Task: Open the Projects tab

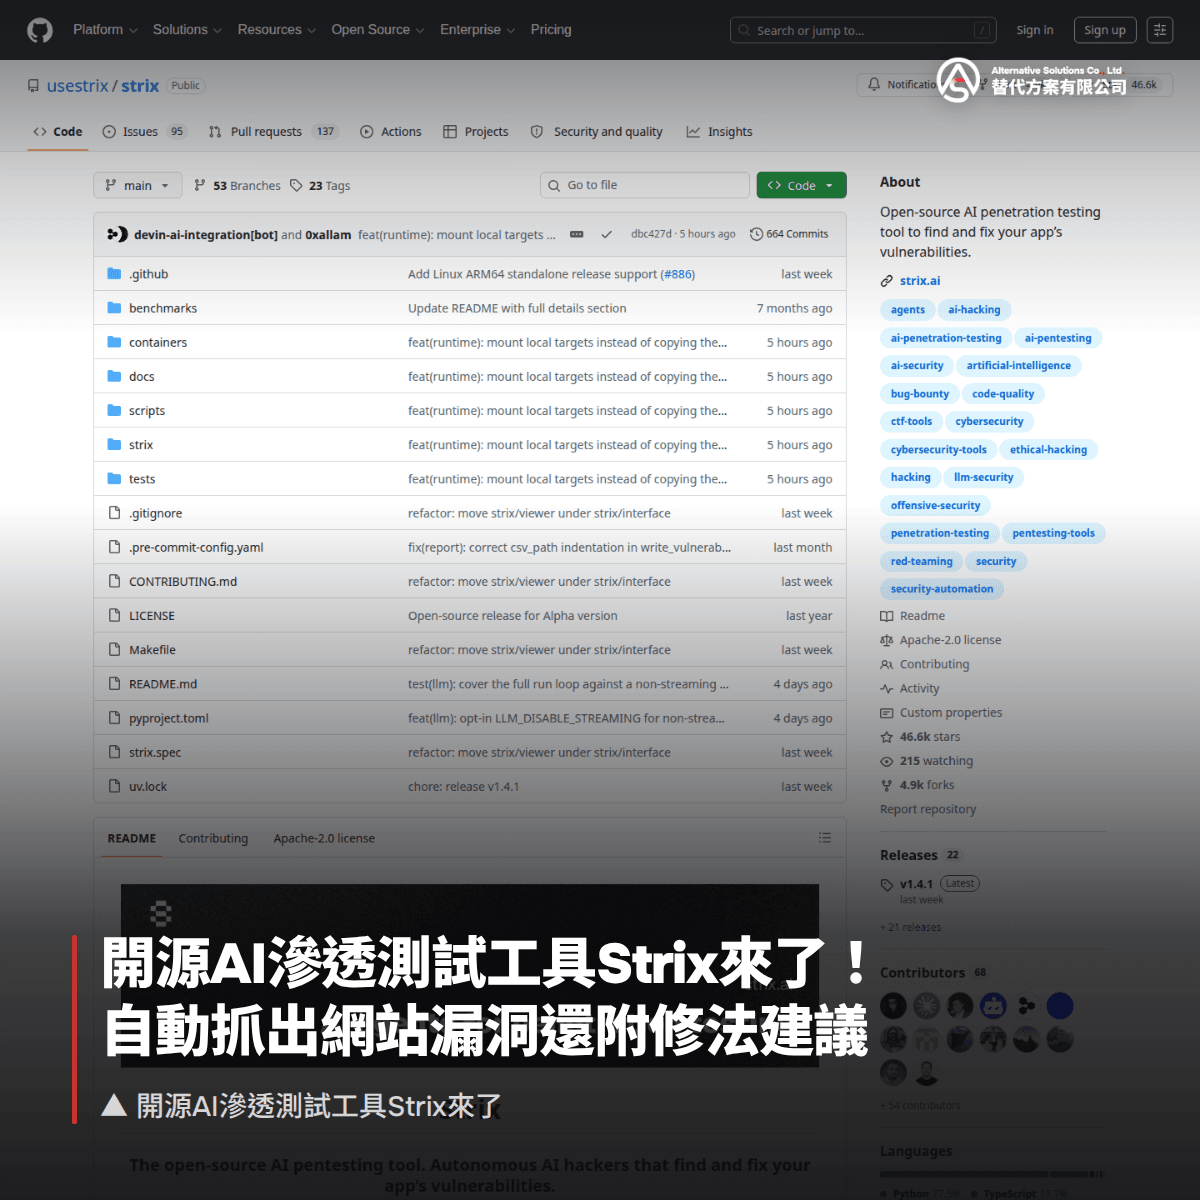Action: pyautogui.click(x=476, y=132)
